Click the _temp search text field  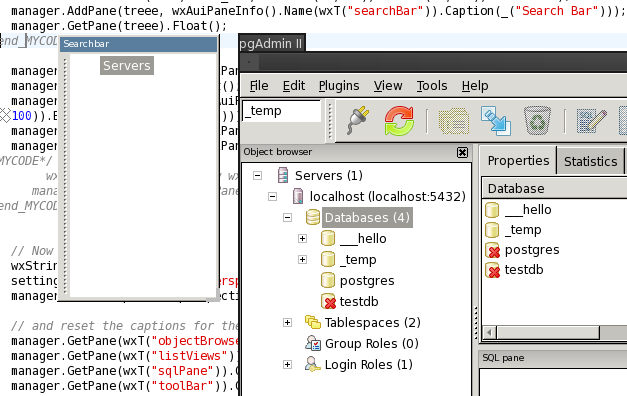[282, 111]
